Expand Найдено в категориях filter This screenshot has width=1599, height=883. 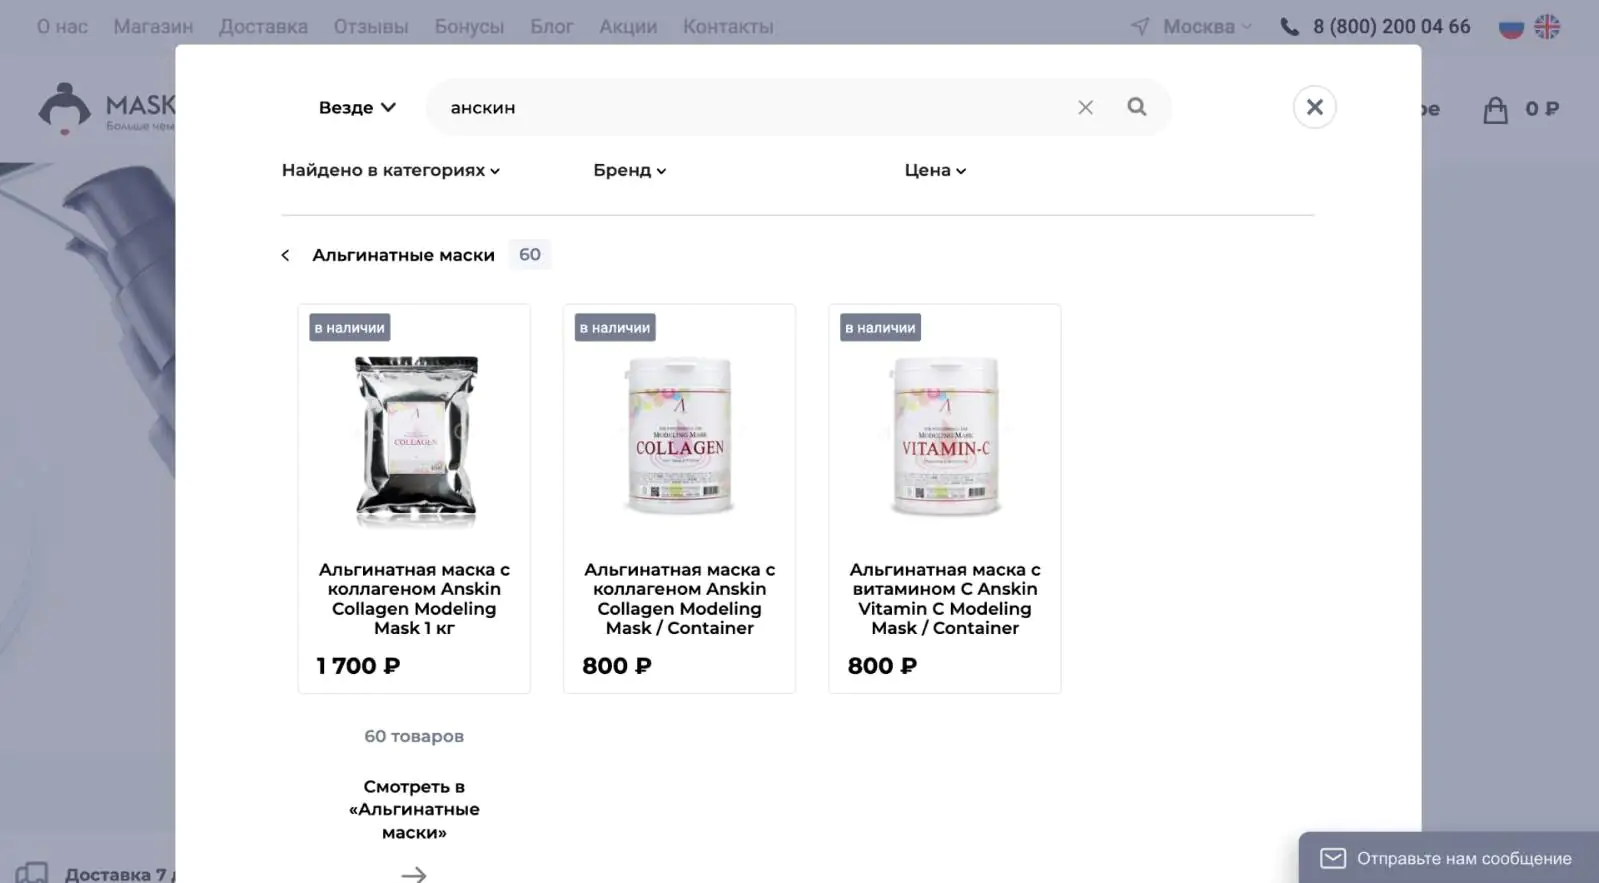pyautogui.click(x=391, y=170)
